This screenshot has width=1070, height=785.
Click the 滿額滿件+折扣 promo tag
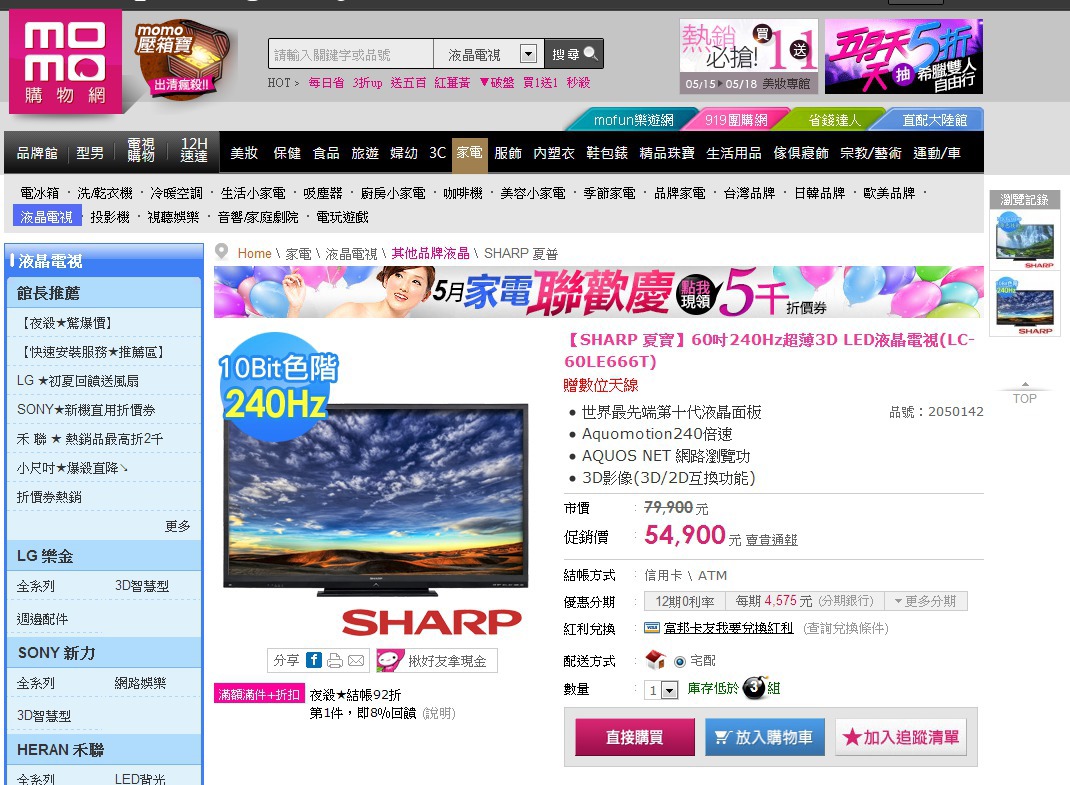pos(259,694)
